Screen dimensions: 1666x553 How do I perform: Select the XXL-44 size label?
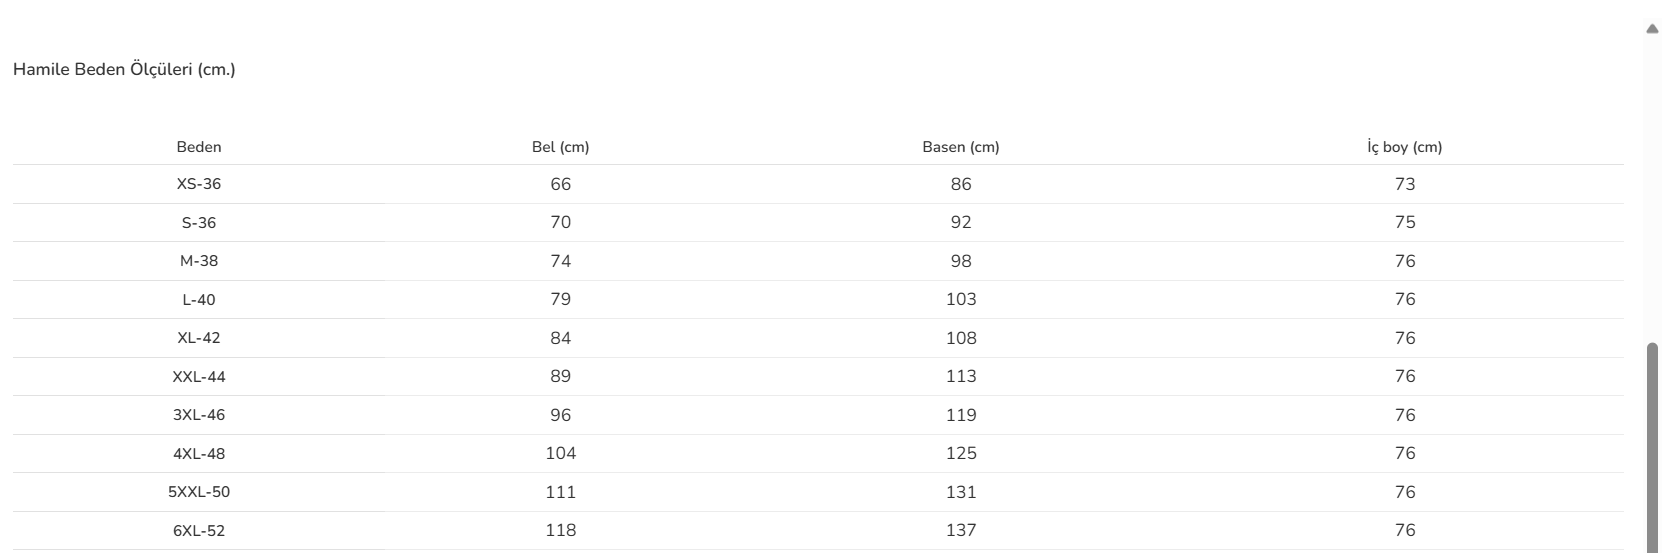[199, 377]
